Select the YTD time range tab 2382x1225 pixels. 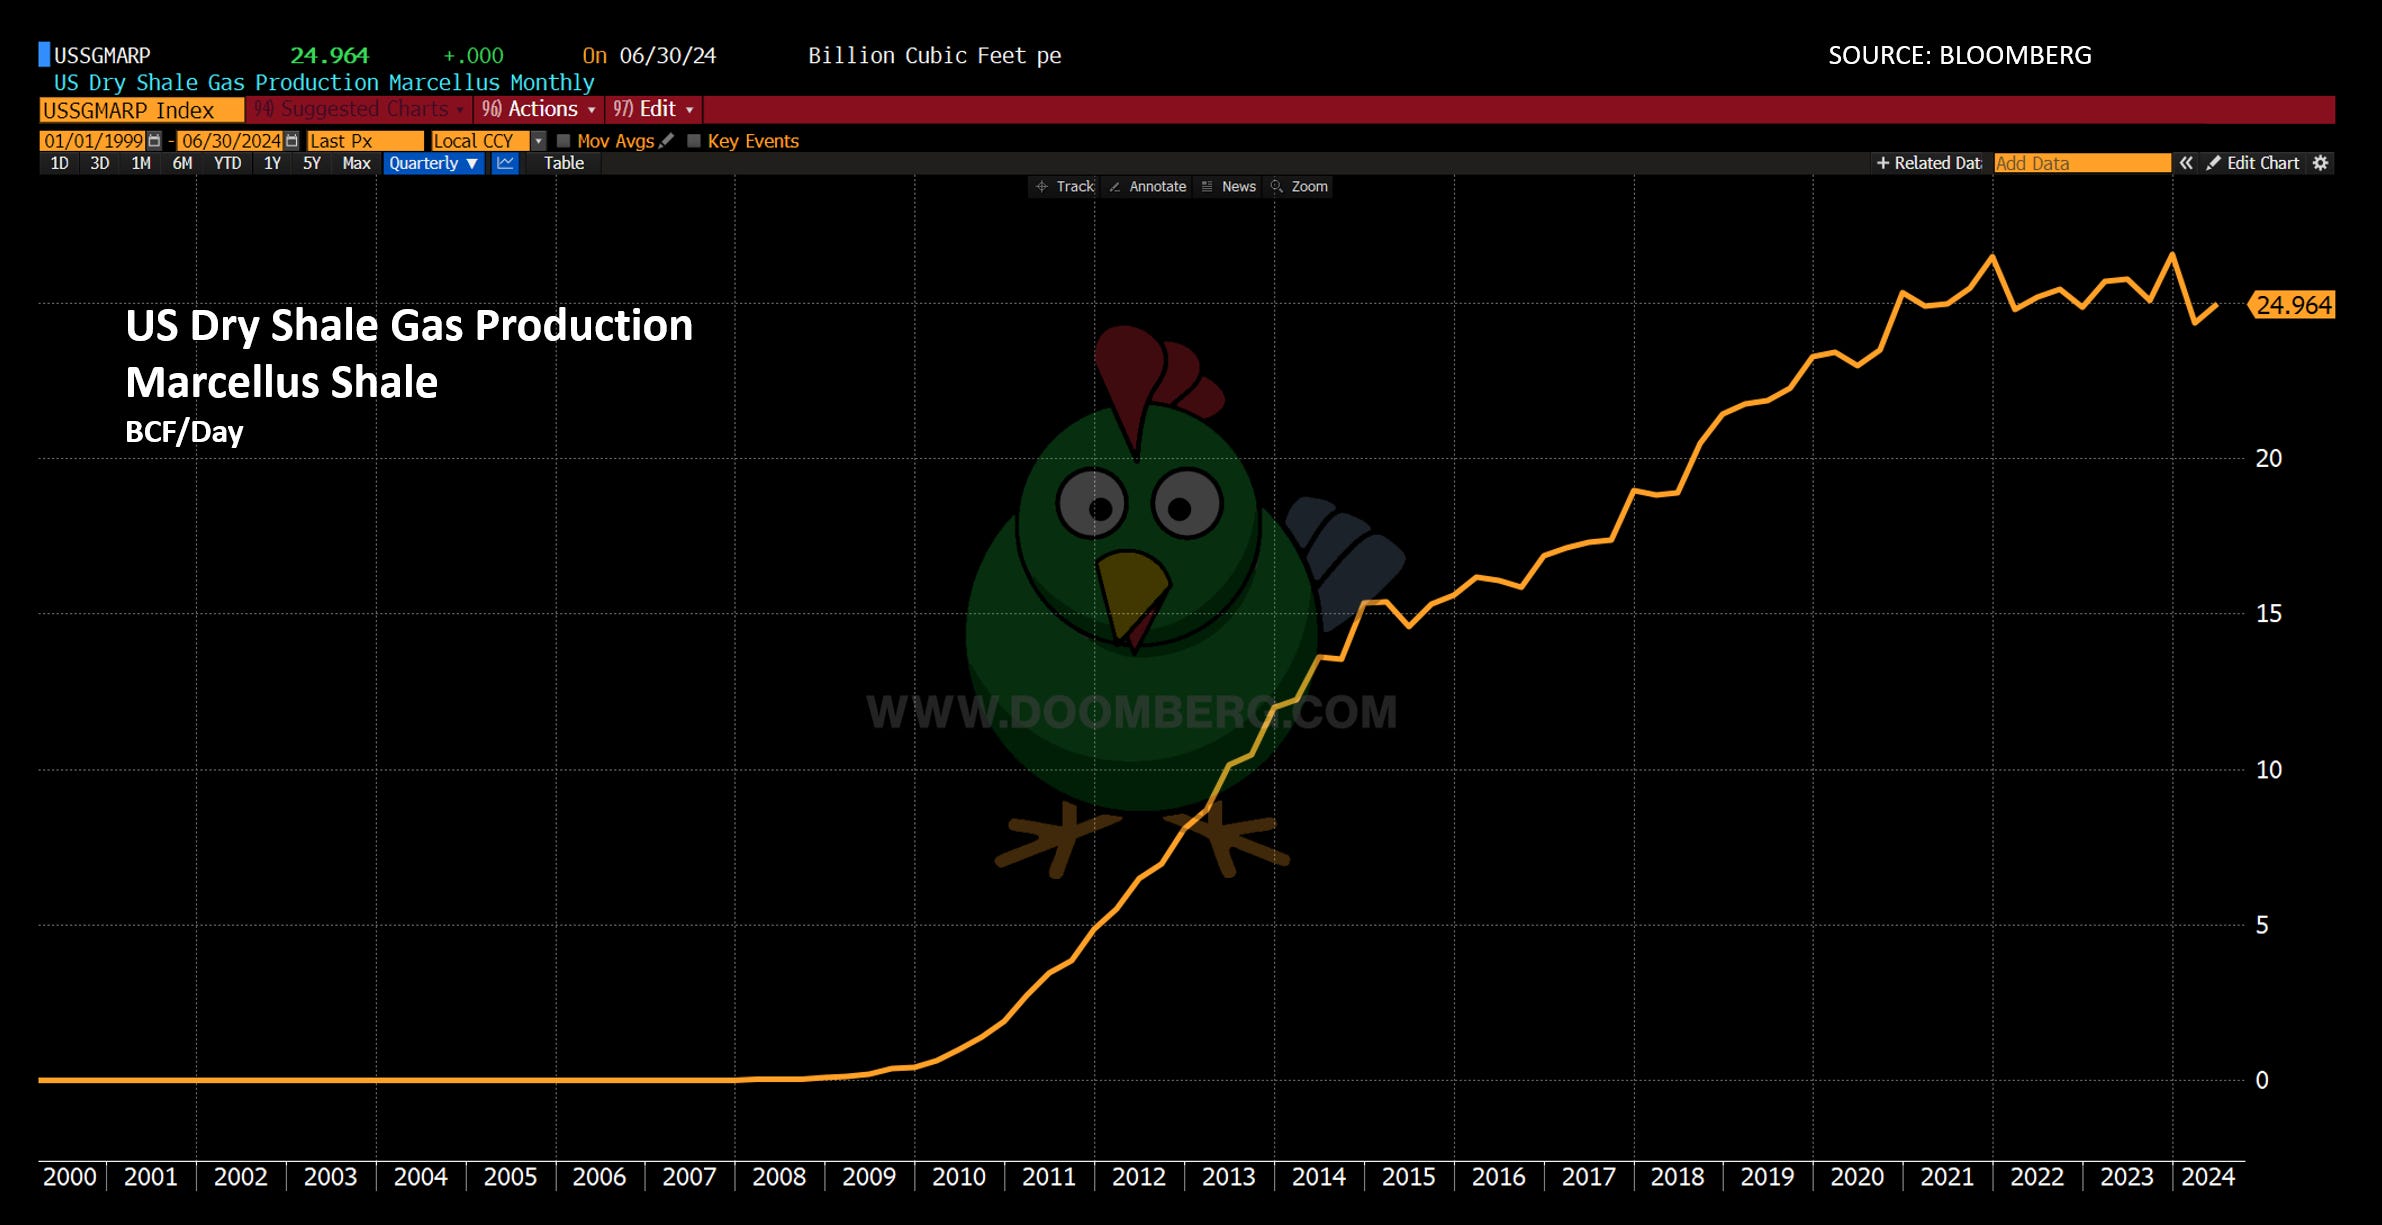227,163
